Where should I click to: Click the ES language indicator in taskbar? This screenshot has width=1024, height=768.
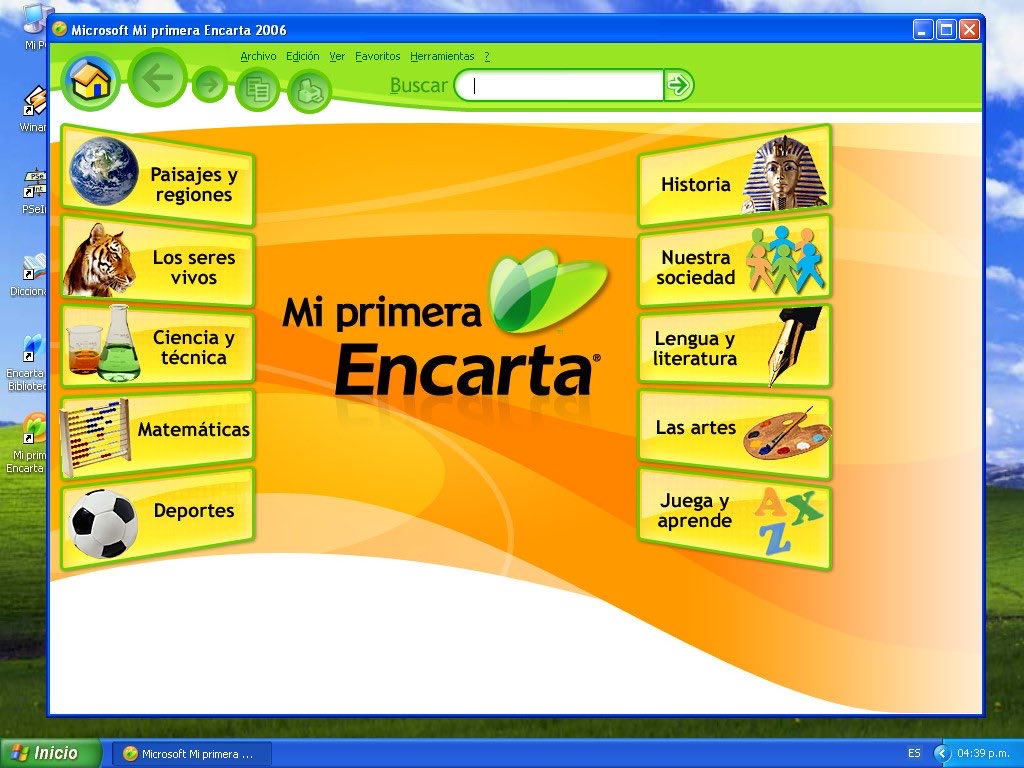click(914, 754)
